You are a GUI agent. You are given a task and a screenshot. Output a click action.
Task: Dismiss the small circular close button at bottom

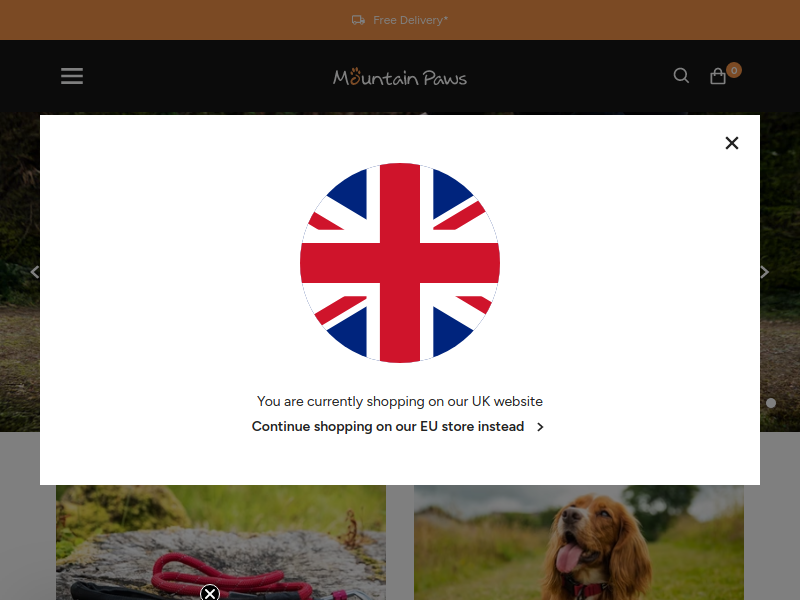tap(210, 593)
